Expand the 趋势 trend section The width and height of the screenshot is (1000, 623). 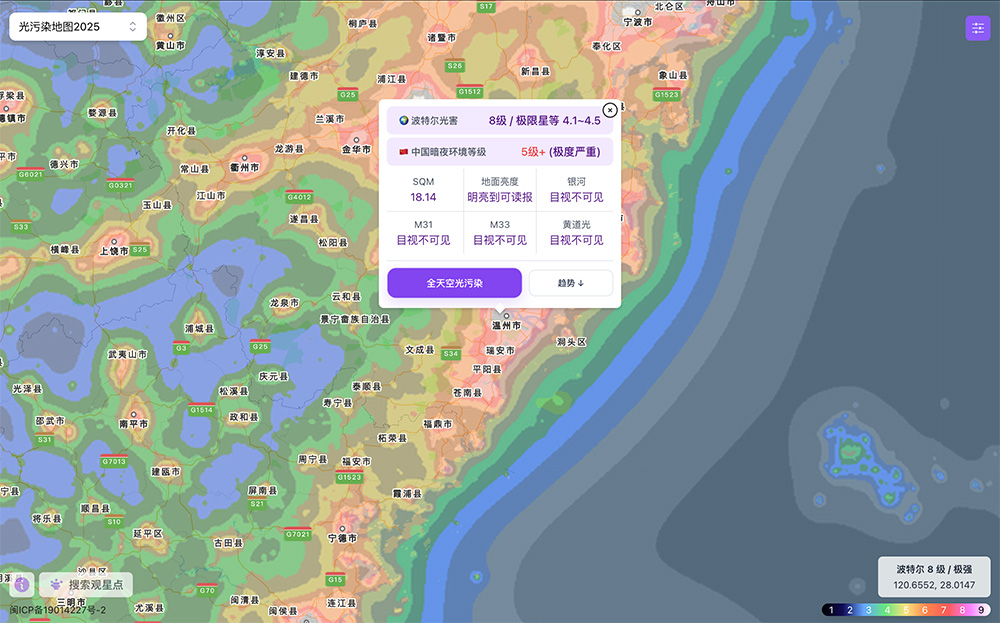point(571,282)
